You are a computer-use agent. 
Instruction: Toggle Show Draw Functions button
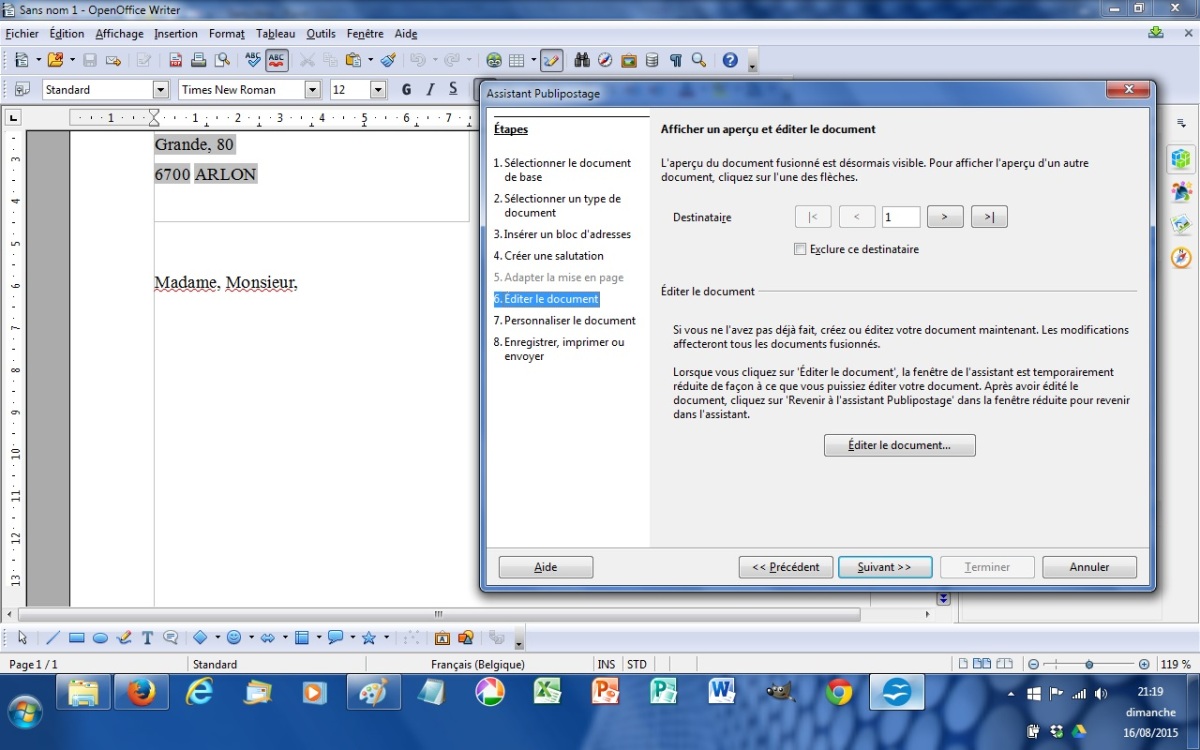pos(552,60)
